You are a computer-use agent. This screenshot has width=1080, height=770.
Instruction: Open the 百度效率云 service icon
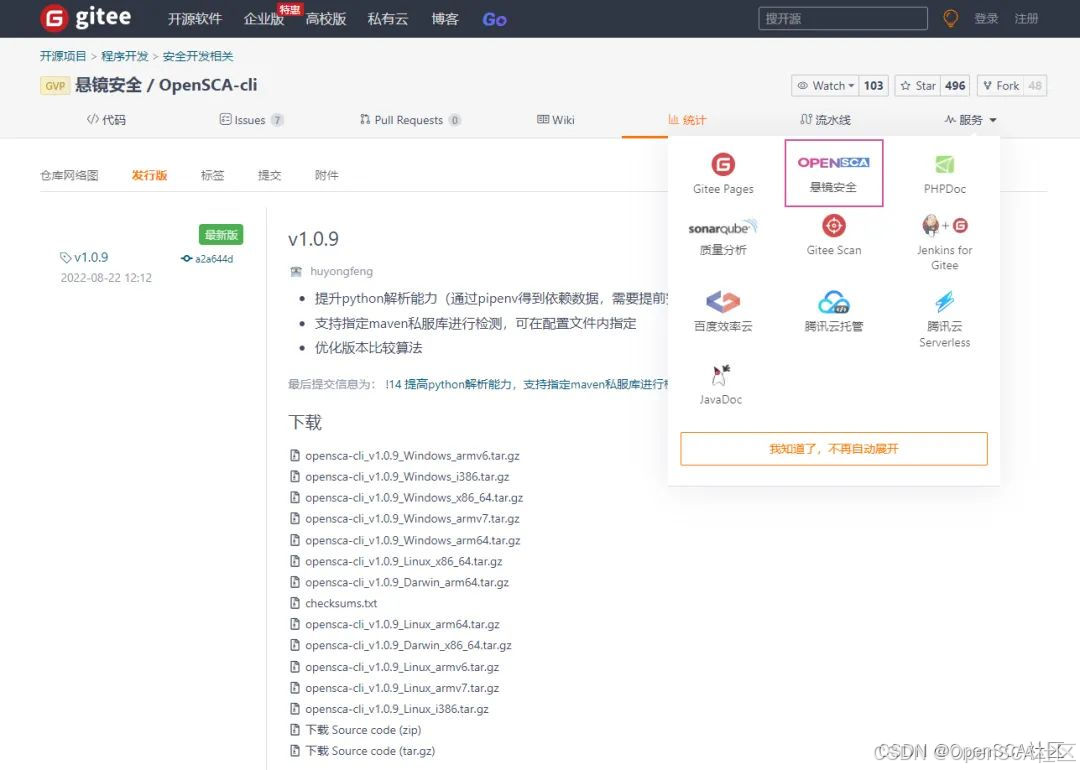[723, 302]
